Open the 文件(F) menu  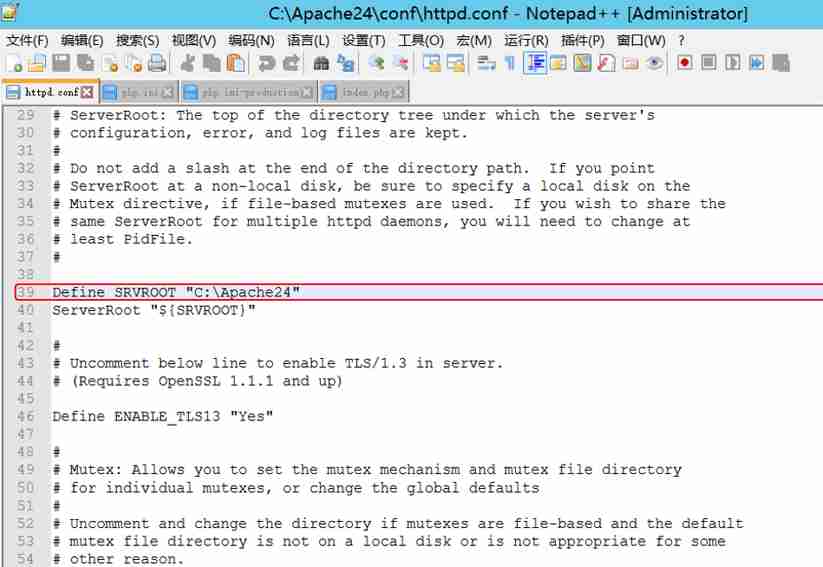[27, 40]
